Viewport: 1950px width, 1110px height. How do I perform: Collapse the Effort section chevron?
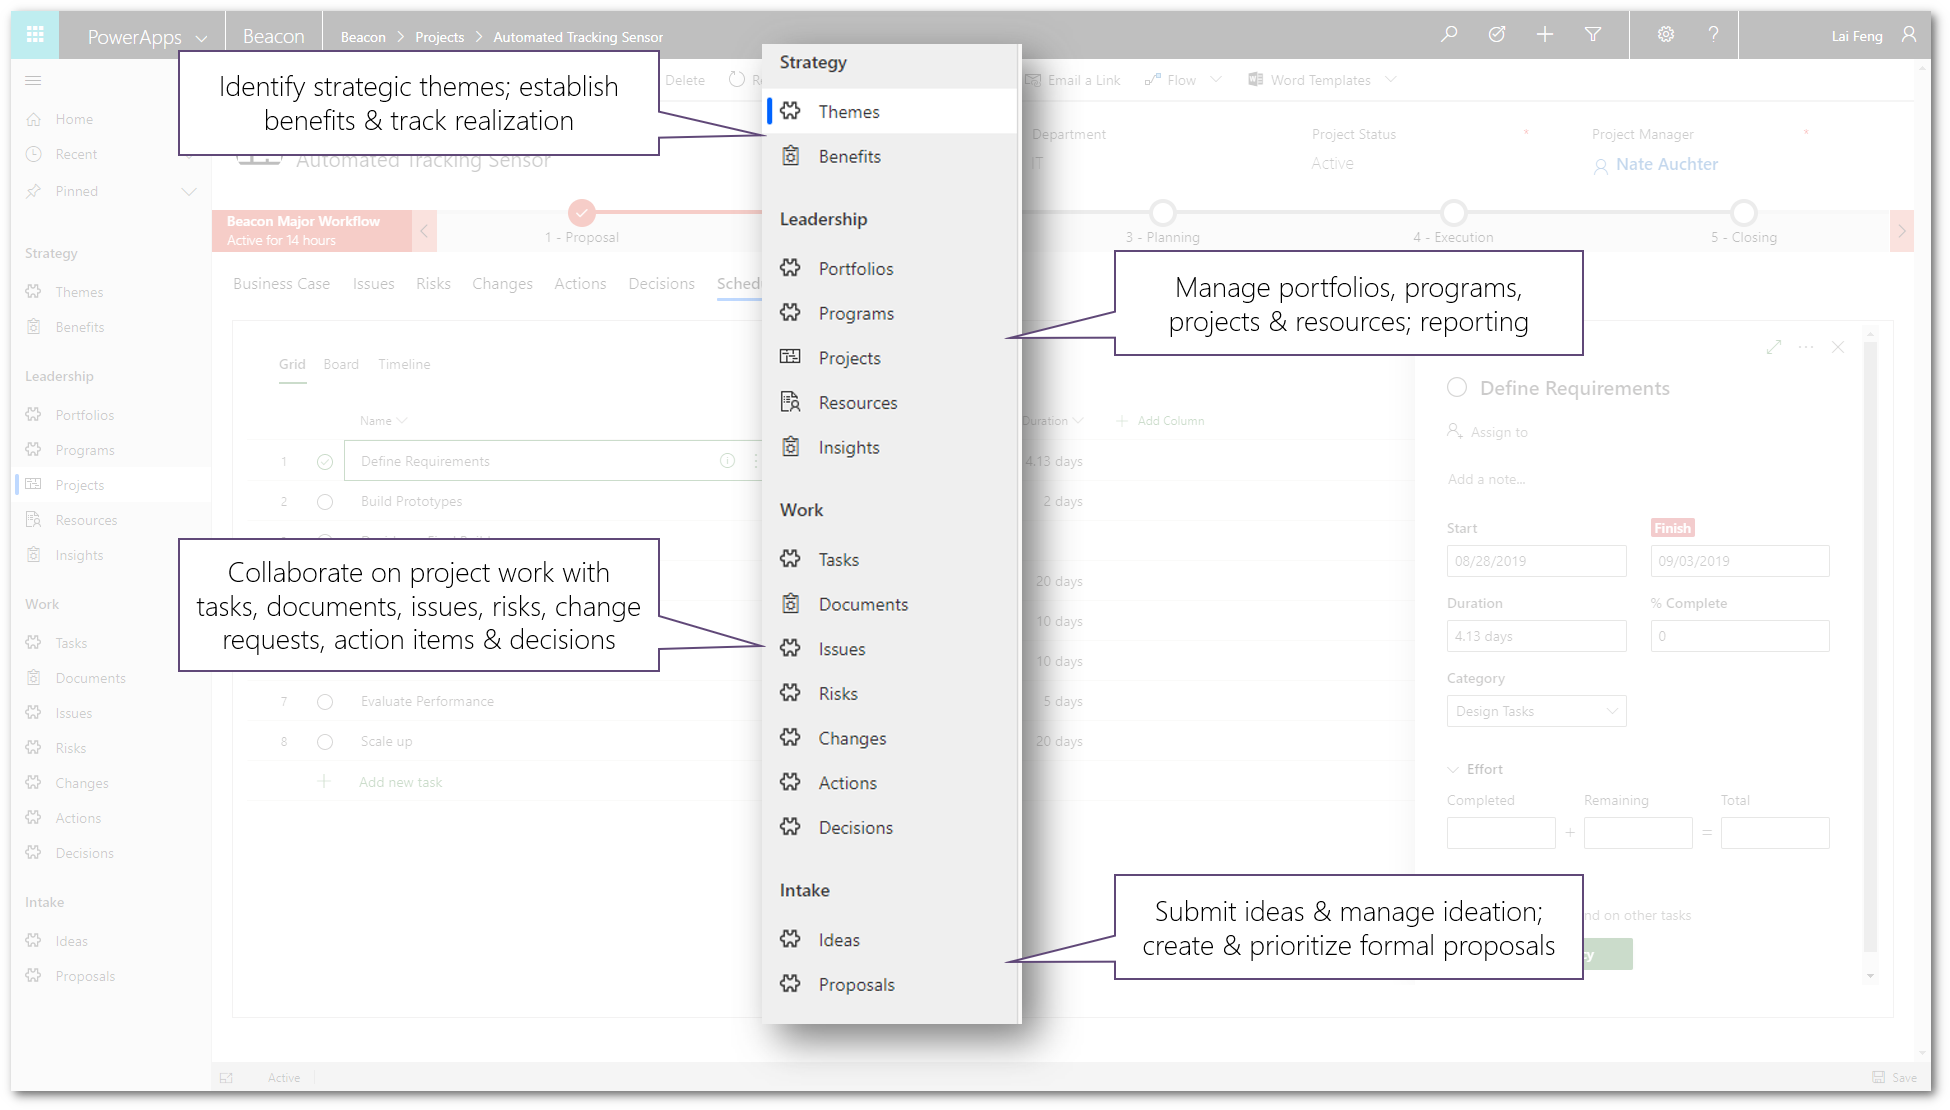[x=1453, y=769]
